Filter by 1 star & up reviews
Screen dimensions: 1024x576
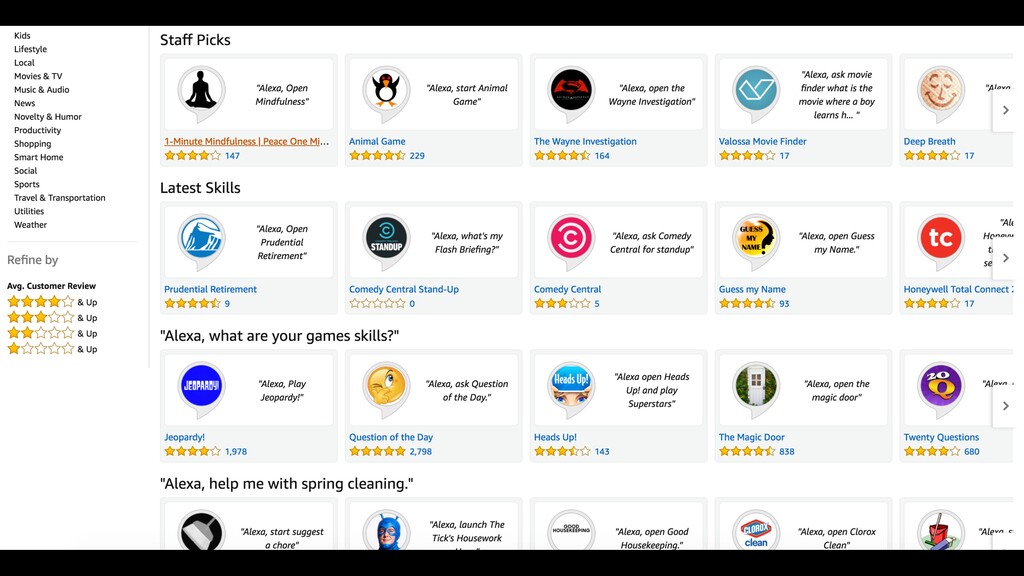(x=52, y=349)
